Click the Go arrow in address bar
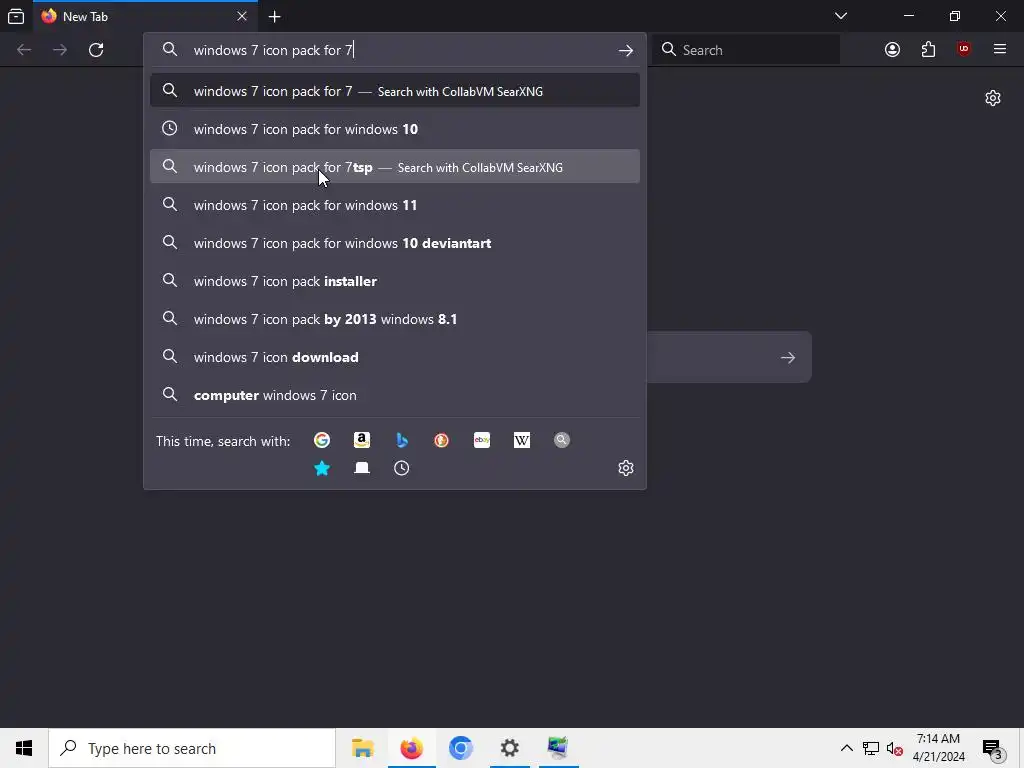The image size is (1024, 768). point(626,50)
